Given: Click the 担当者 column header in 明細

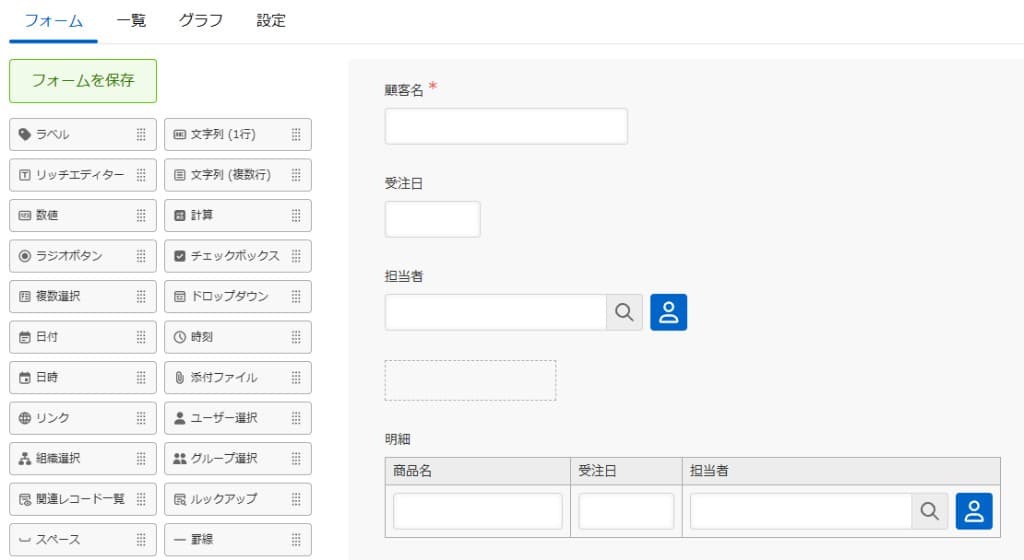Looking at the screenshot, I should [x=841, y=471].
